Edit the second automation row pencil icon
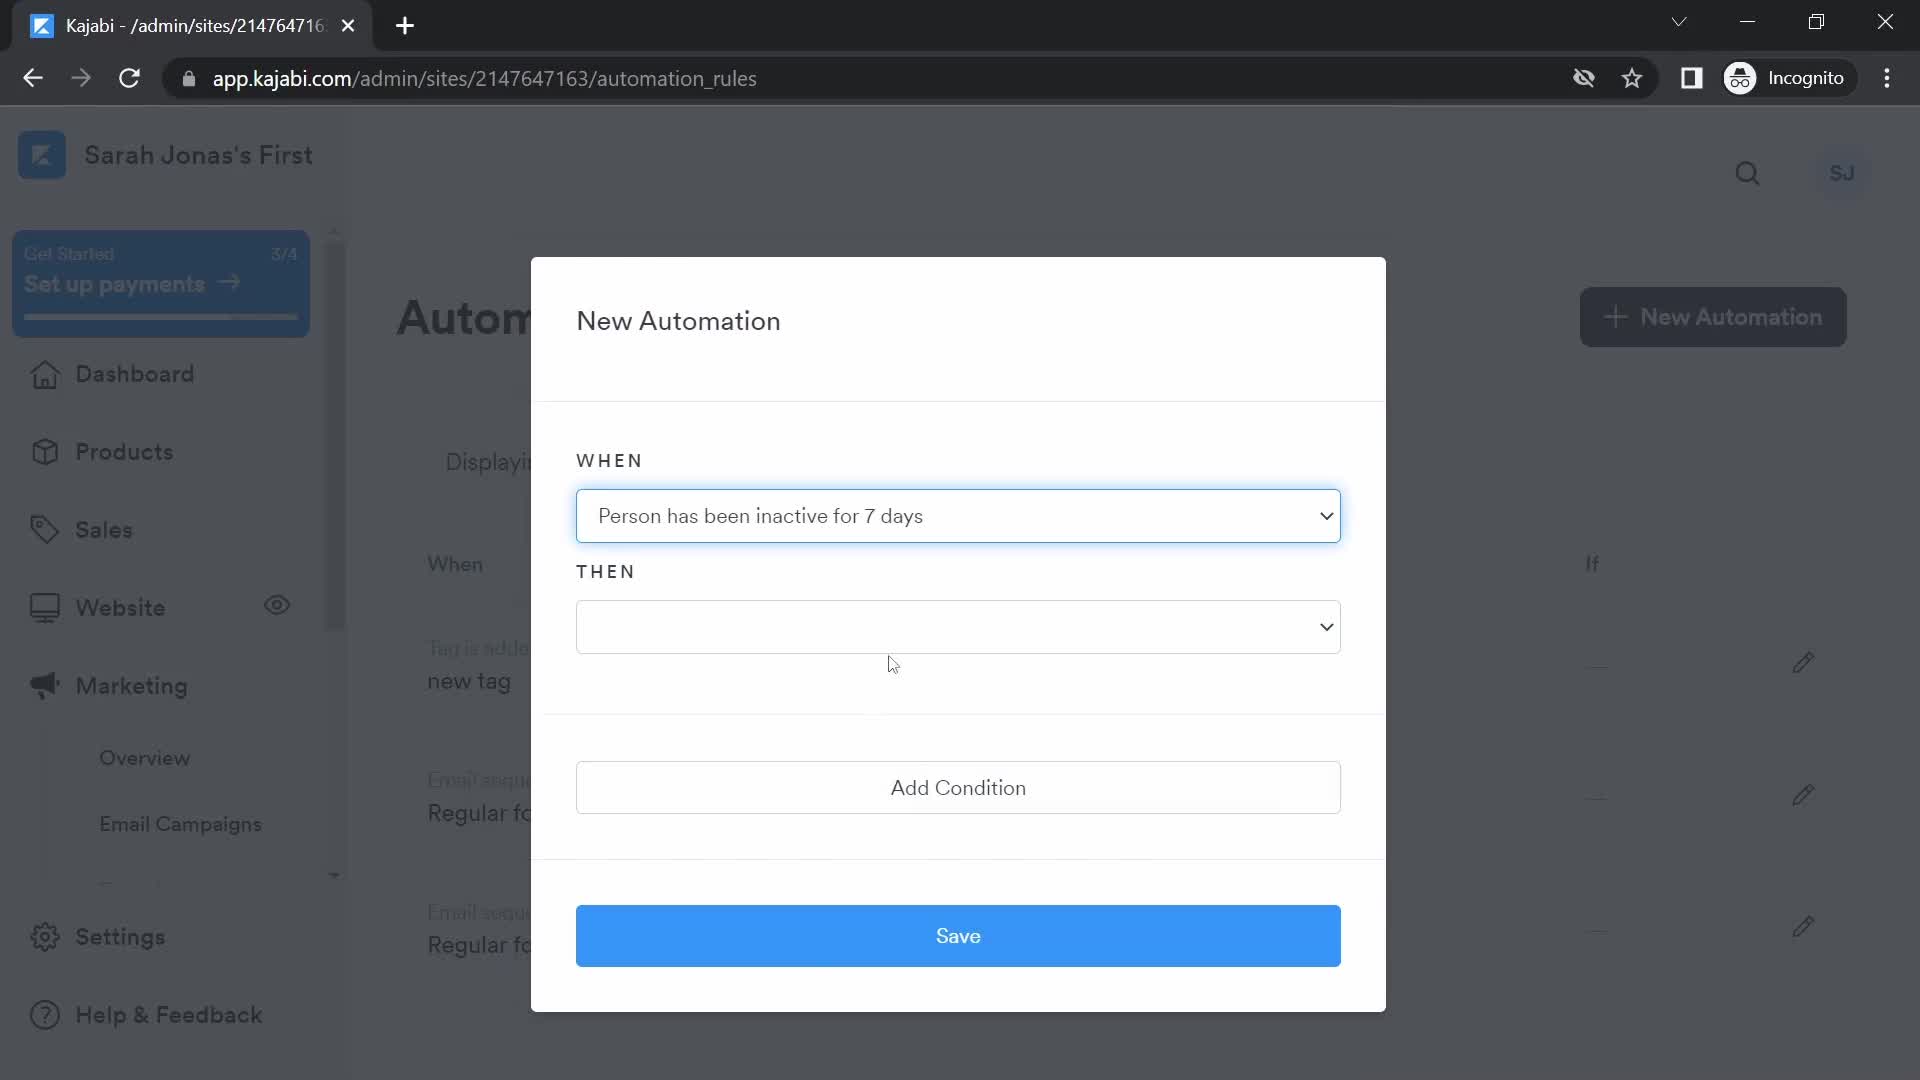The image size is (1920, 1080). [x=1802, y=795]
